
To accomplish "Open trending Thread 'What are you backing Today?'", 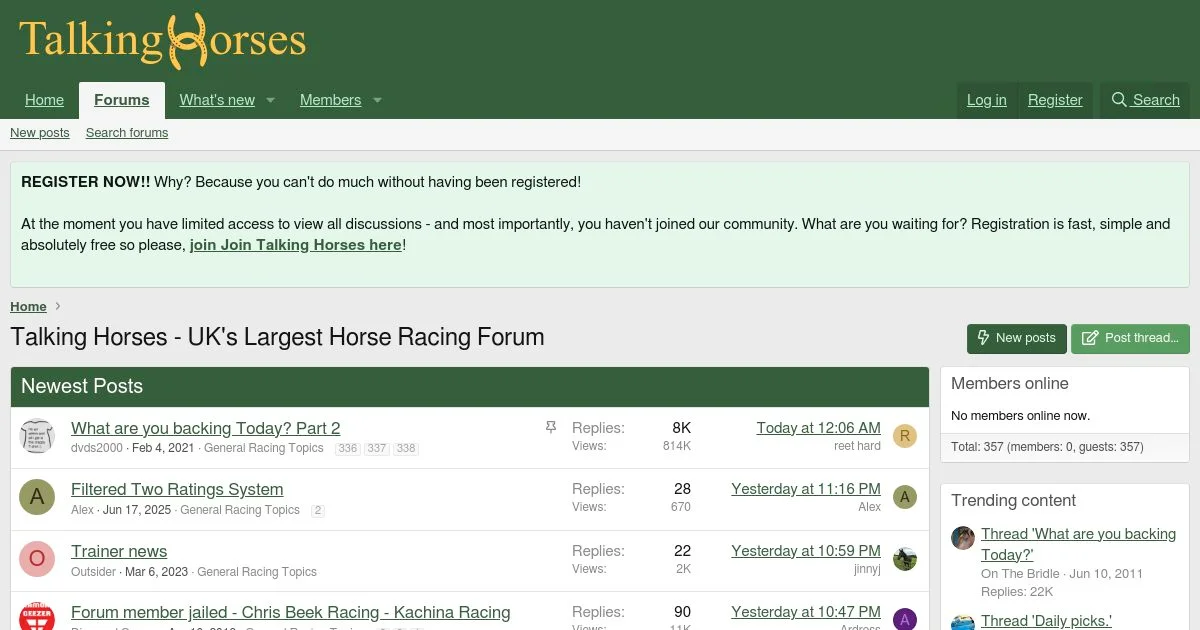I will [1078, 544].
